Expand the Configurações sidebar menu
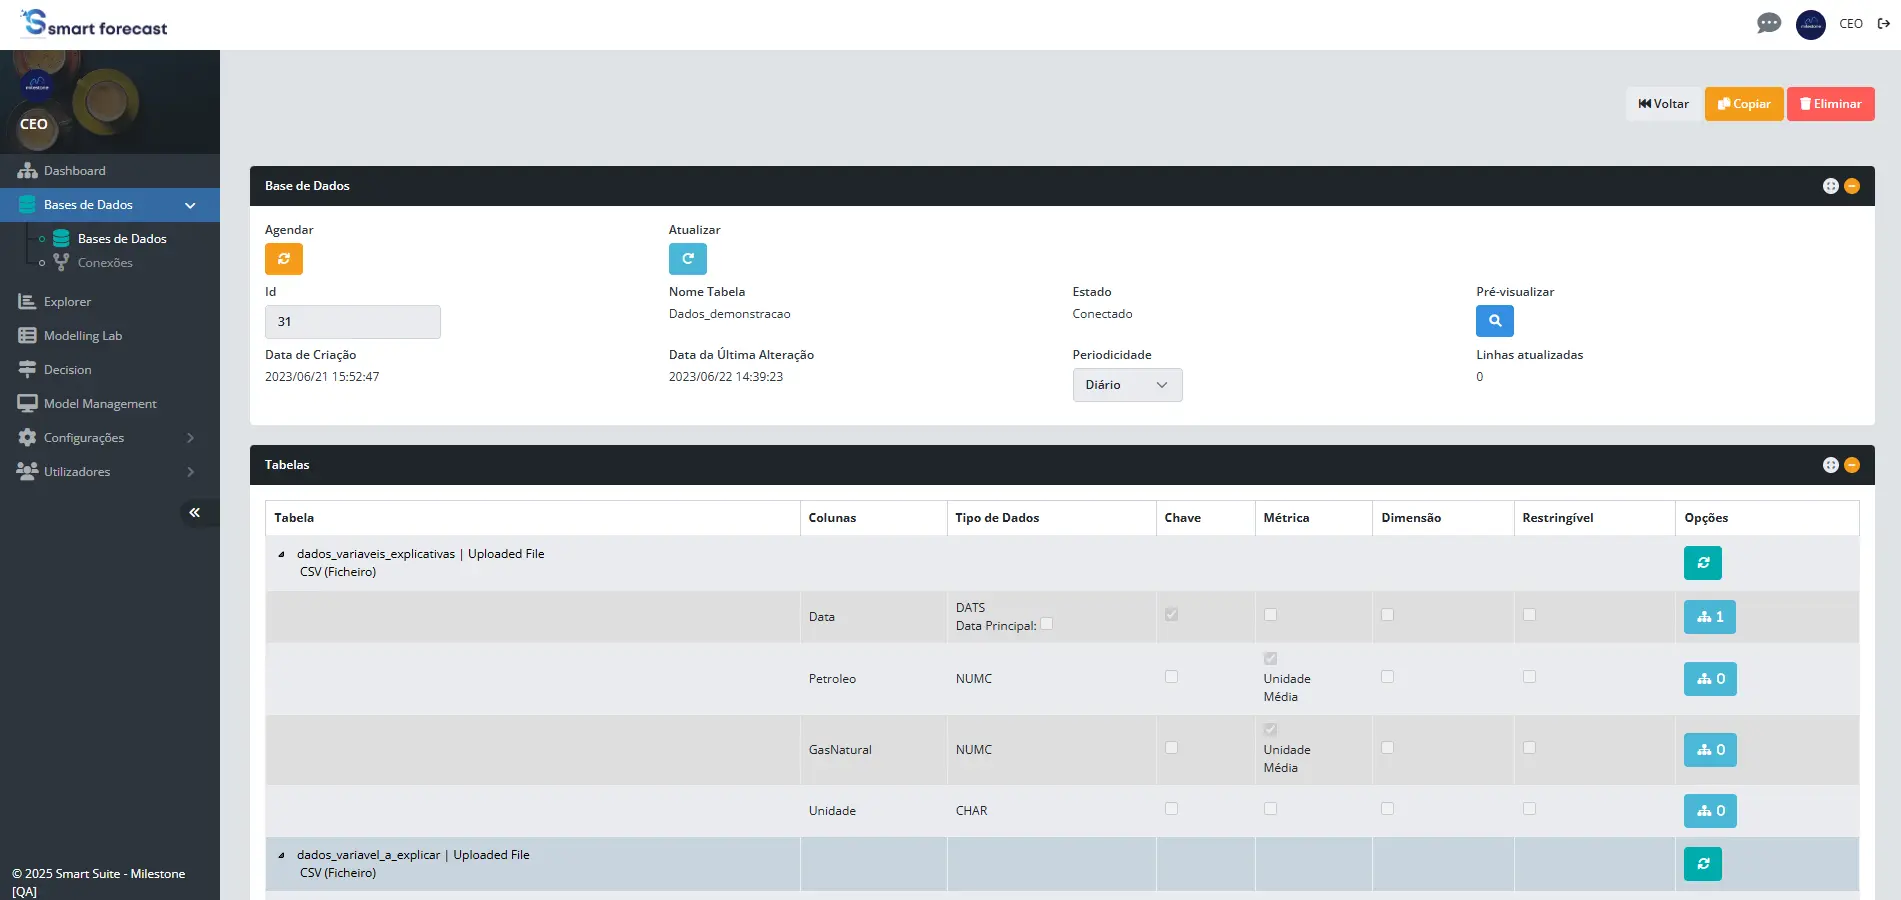 (84, 437)
